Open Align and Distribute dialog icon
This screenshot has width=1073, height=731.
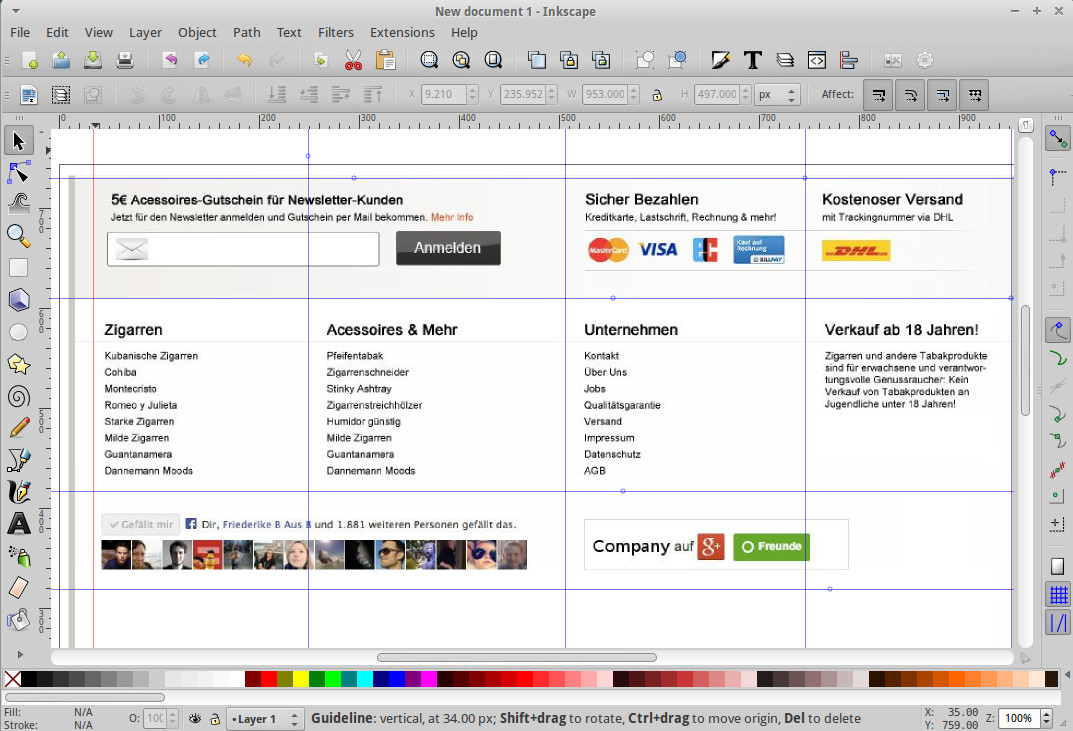[849, 61]
